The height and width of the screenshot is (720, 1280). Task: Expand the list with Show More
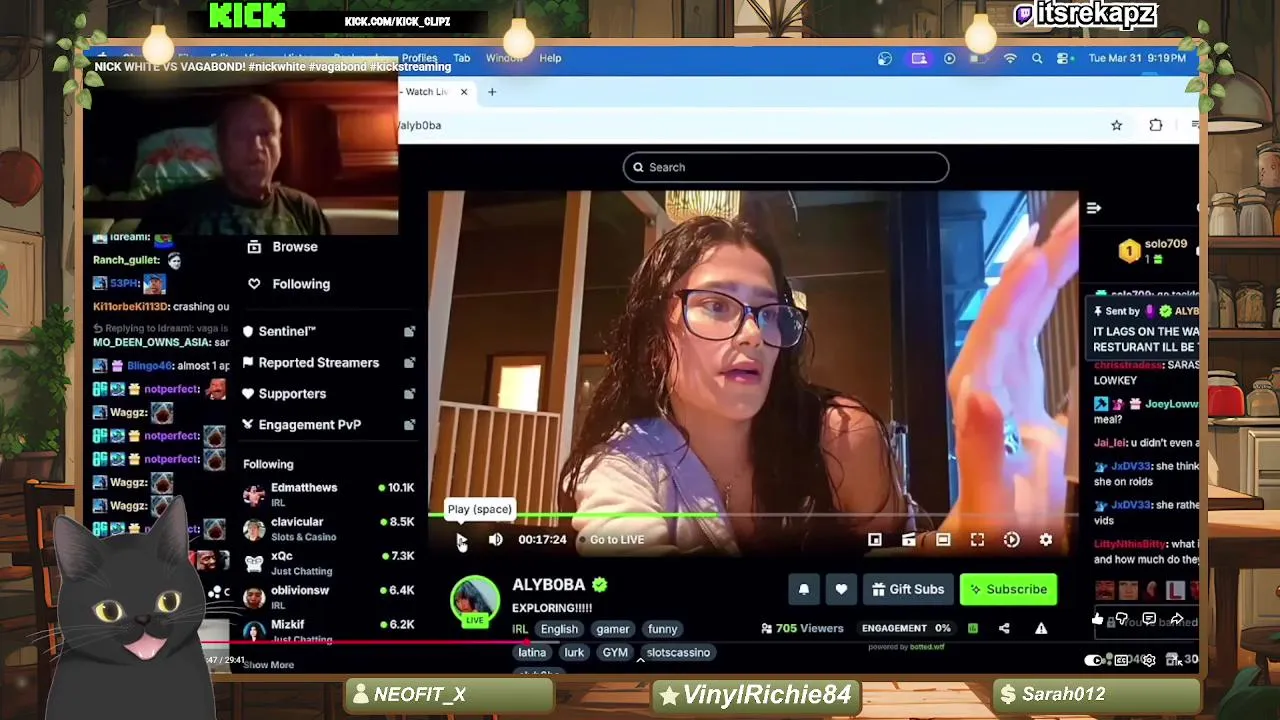[268, 665]
